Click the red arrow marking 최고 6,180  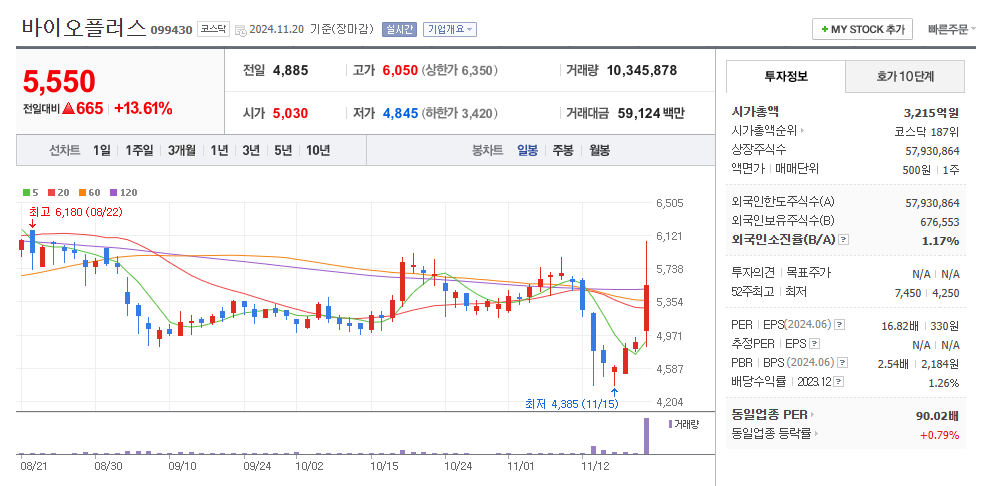(x=32, y=223)
